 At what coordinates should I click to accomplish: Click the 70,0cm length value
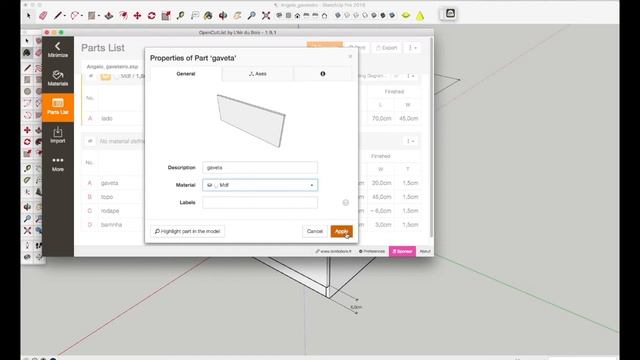382,118
